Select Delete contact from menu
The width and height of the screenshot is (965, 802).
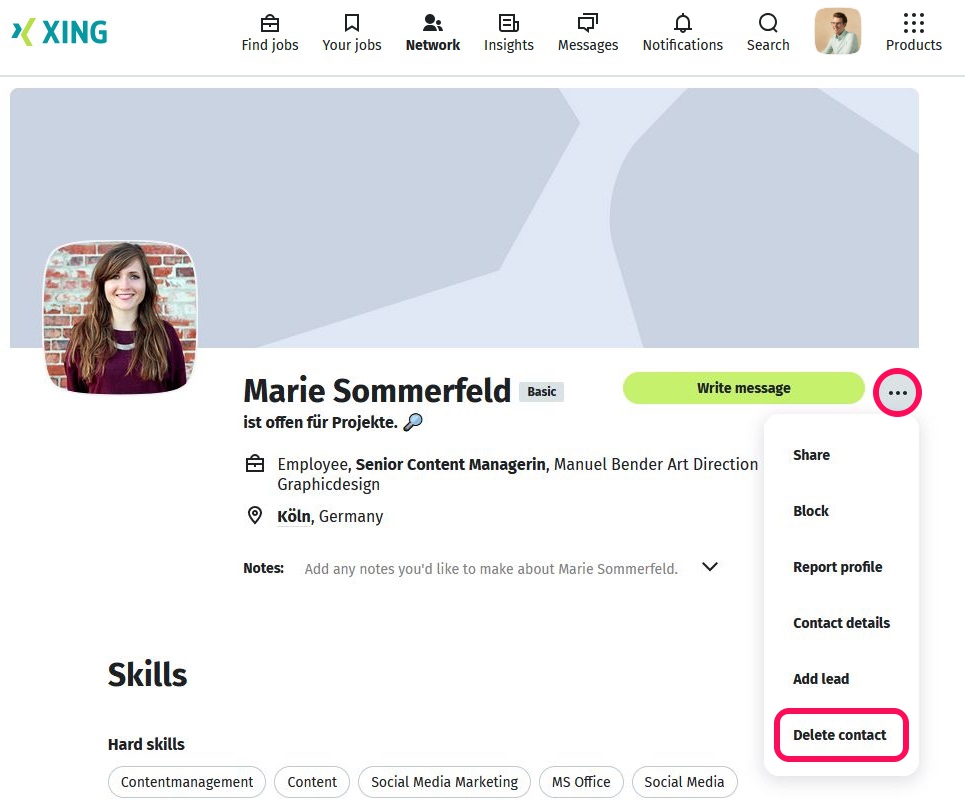(x=840, y=735)
